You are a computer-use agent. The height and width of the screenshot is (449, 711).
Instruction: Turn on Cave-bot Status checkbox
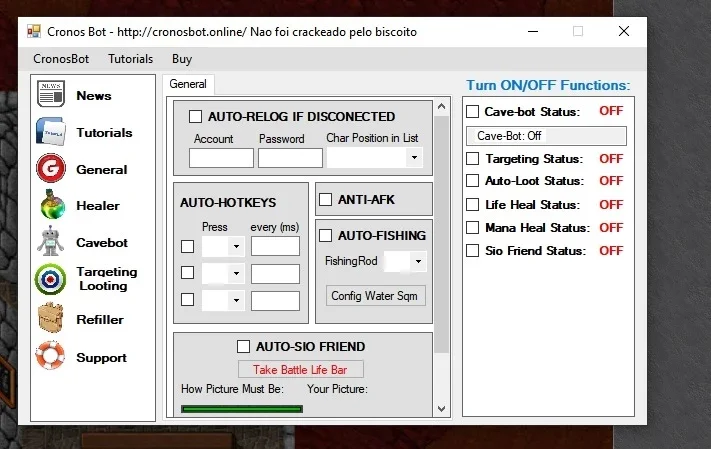(472, 112)
